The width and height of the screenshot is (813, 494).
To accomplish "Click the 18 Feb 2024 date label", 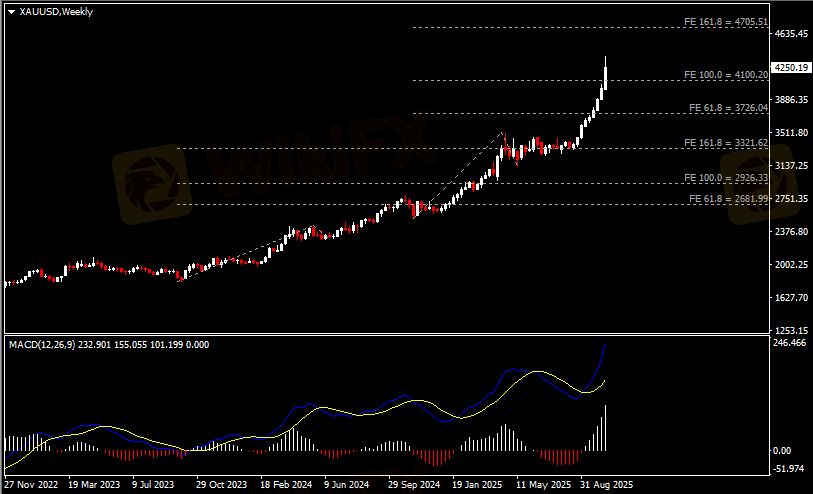I will click(x=286, y=485).
